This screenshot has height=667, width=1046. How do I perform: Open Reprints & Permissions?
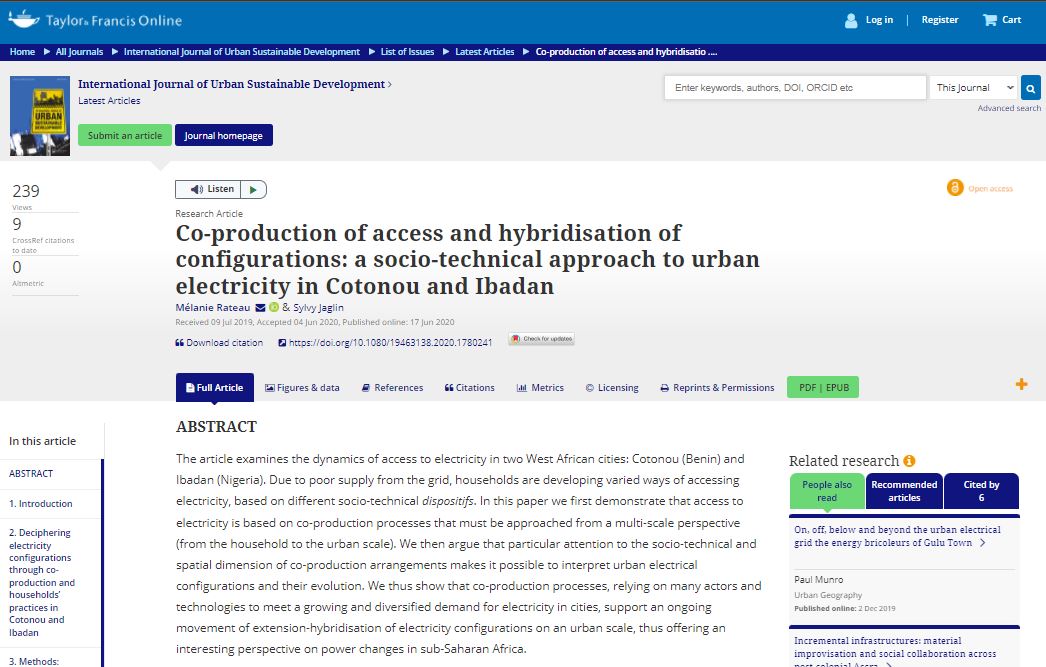tap(717, 388)
